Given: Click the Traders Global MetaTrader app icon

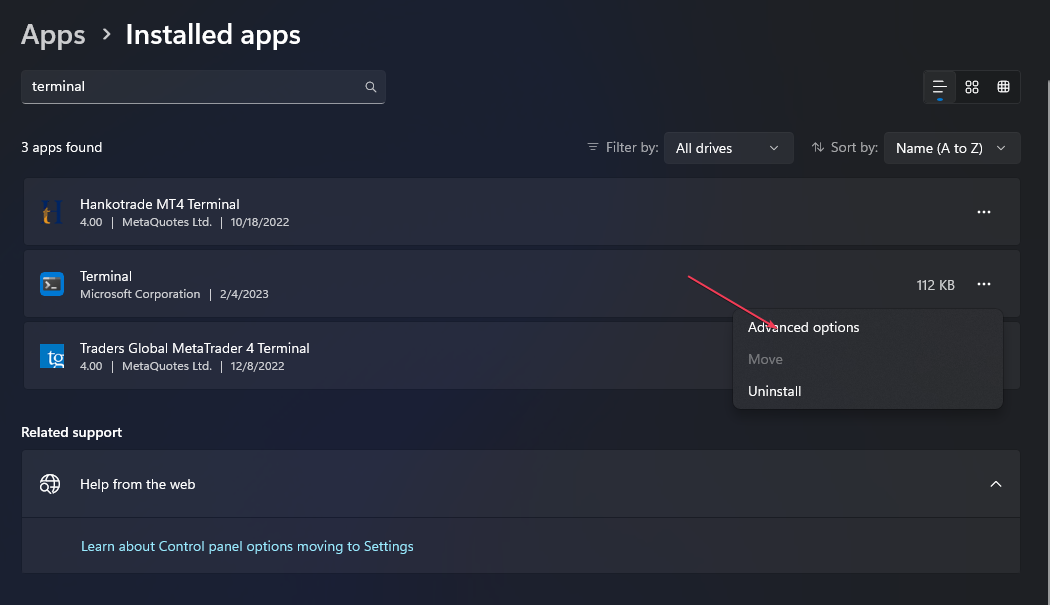Looking at the screenshot, I should coord(52,356).
